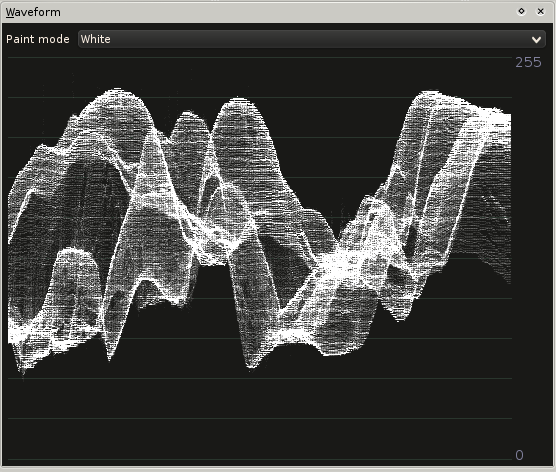Click the waveform's central tall peak
Image resolution: width=556 pixels, height=472 pixels.
(x=238, y=102)
